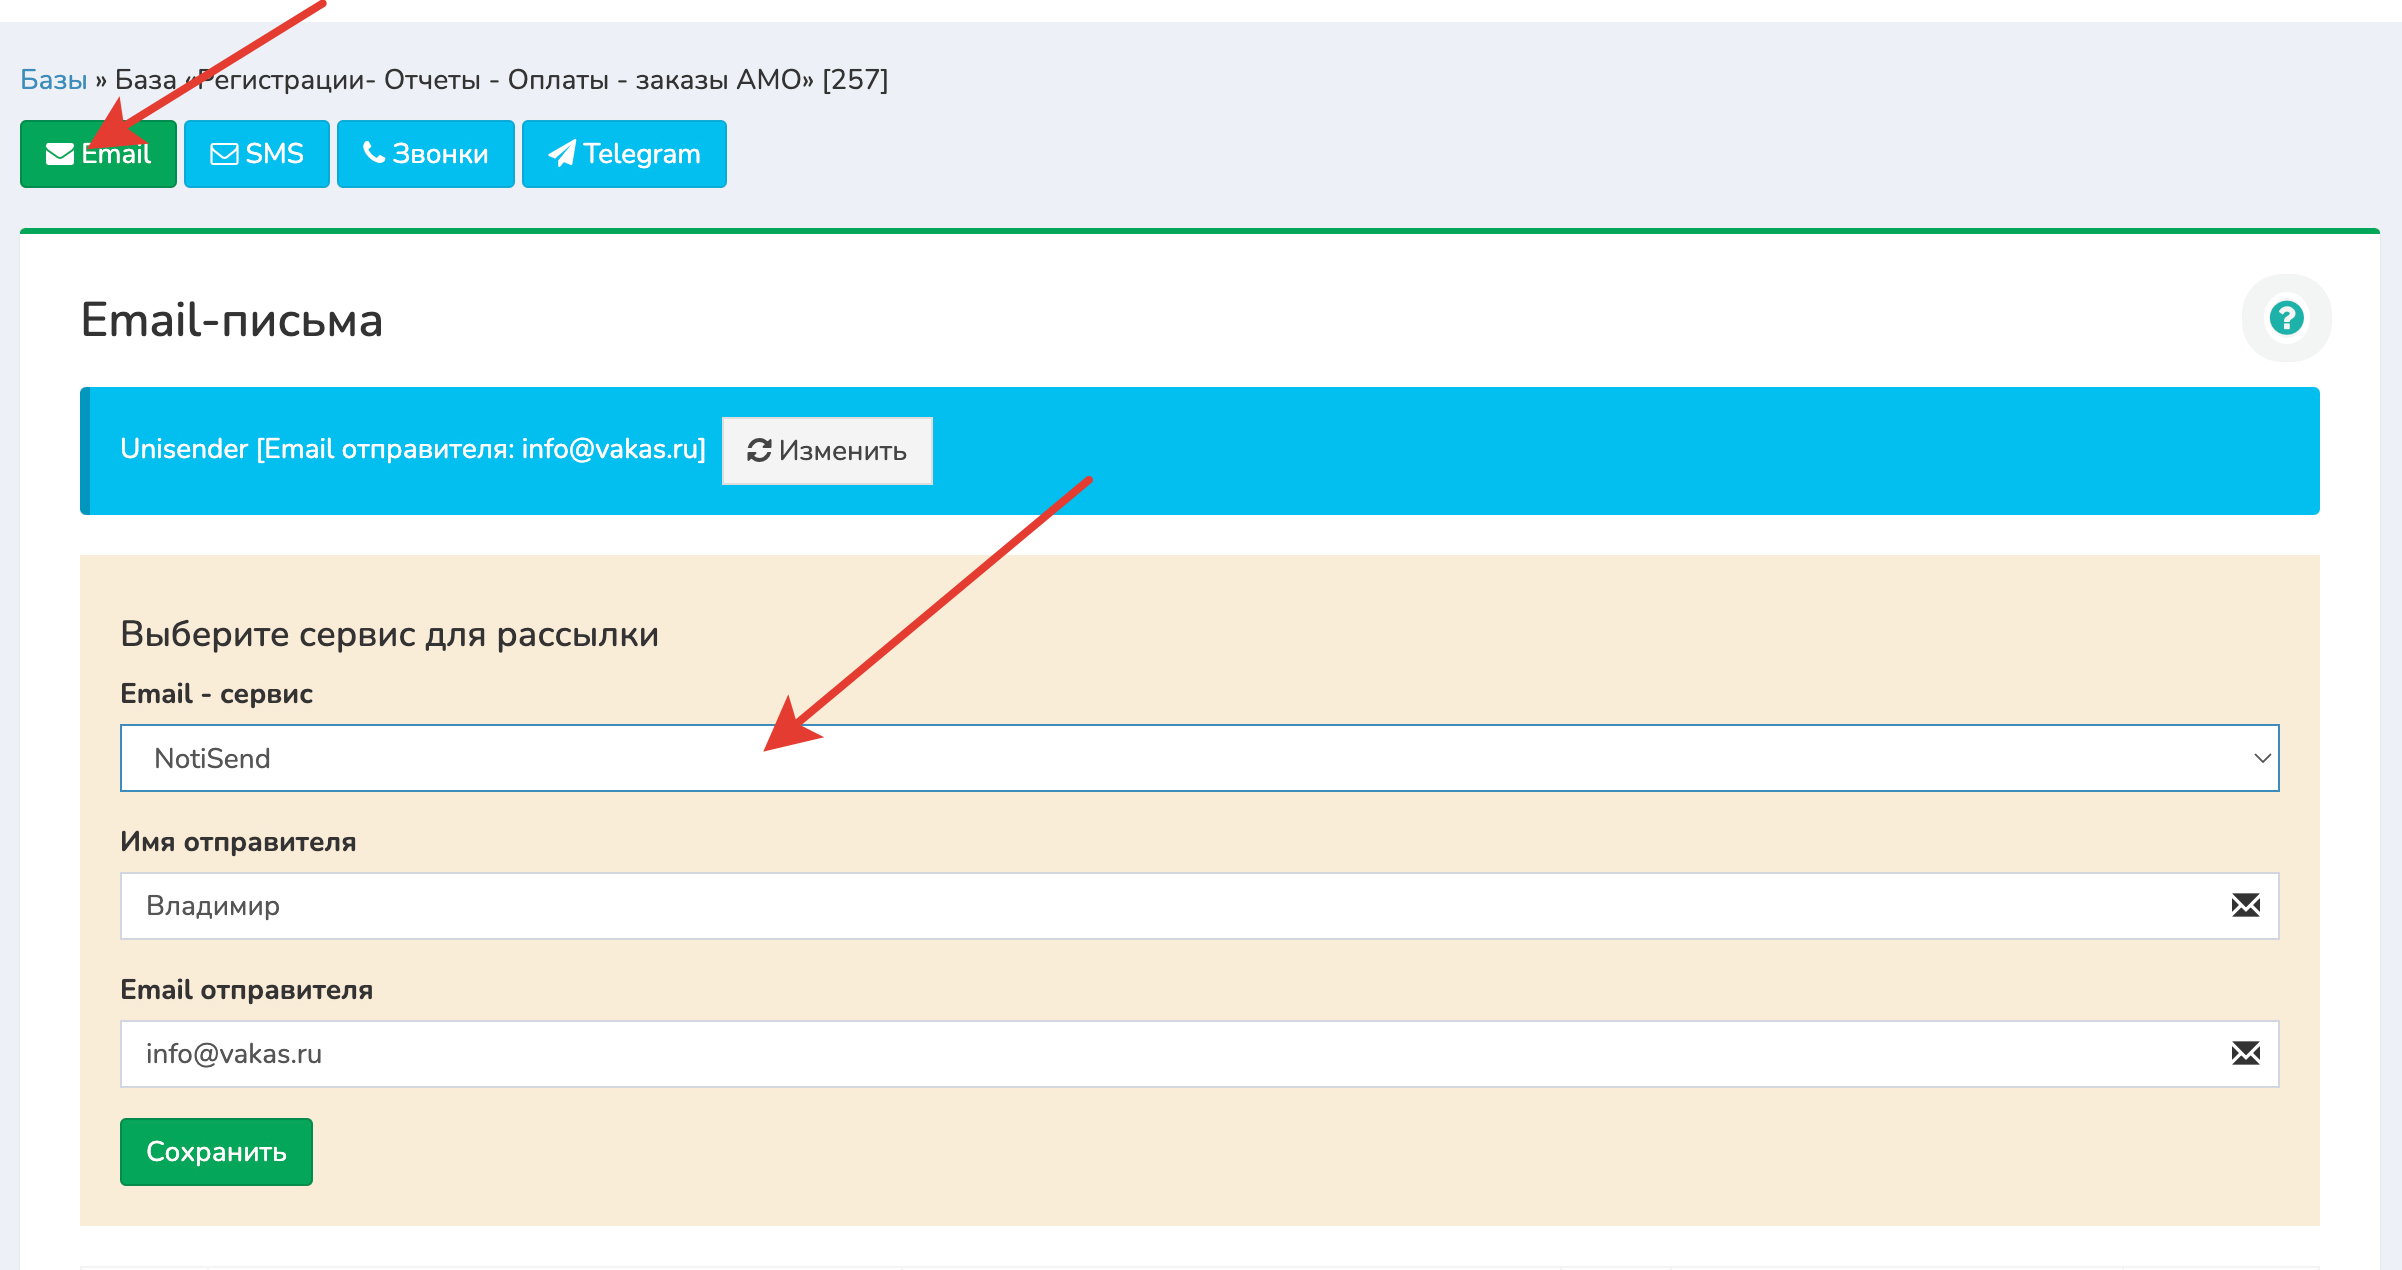Switch to the Telegram tab label
This screenshot has height=1270, width=2402.
642,154
